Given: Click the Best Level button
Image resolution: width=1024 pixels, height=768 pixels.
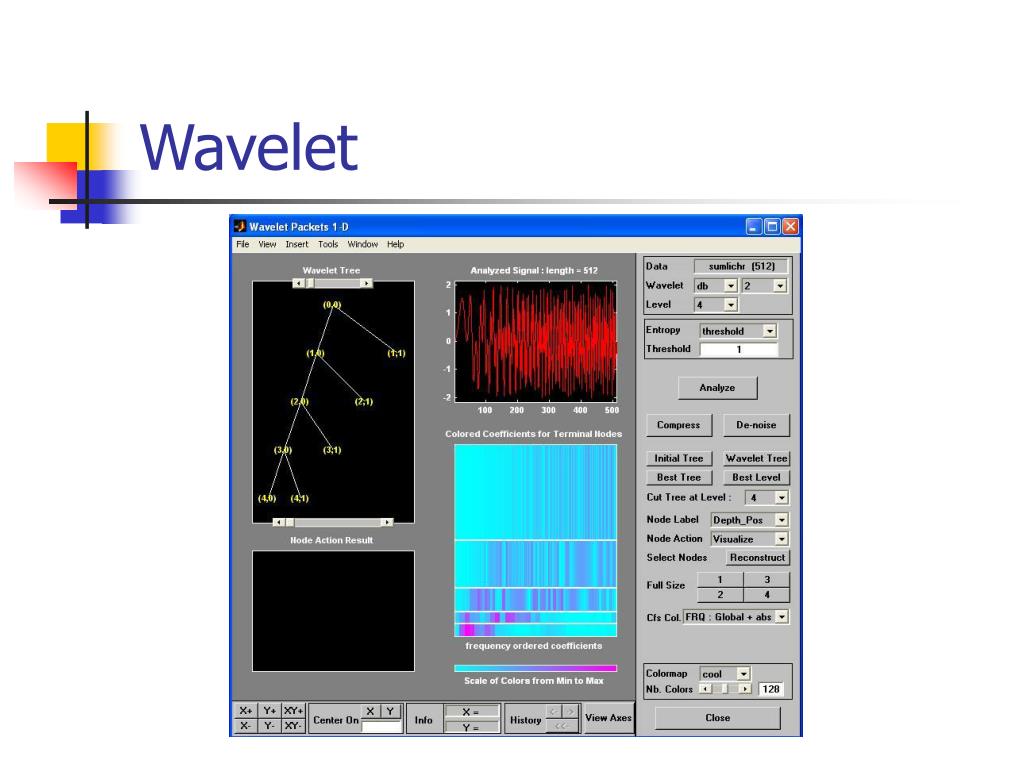Looking at the screenshot, I should [756, 477].
